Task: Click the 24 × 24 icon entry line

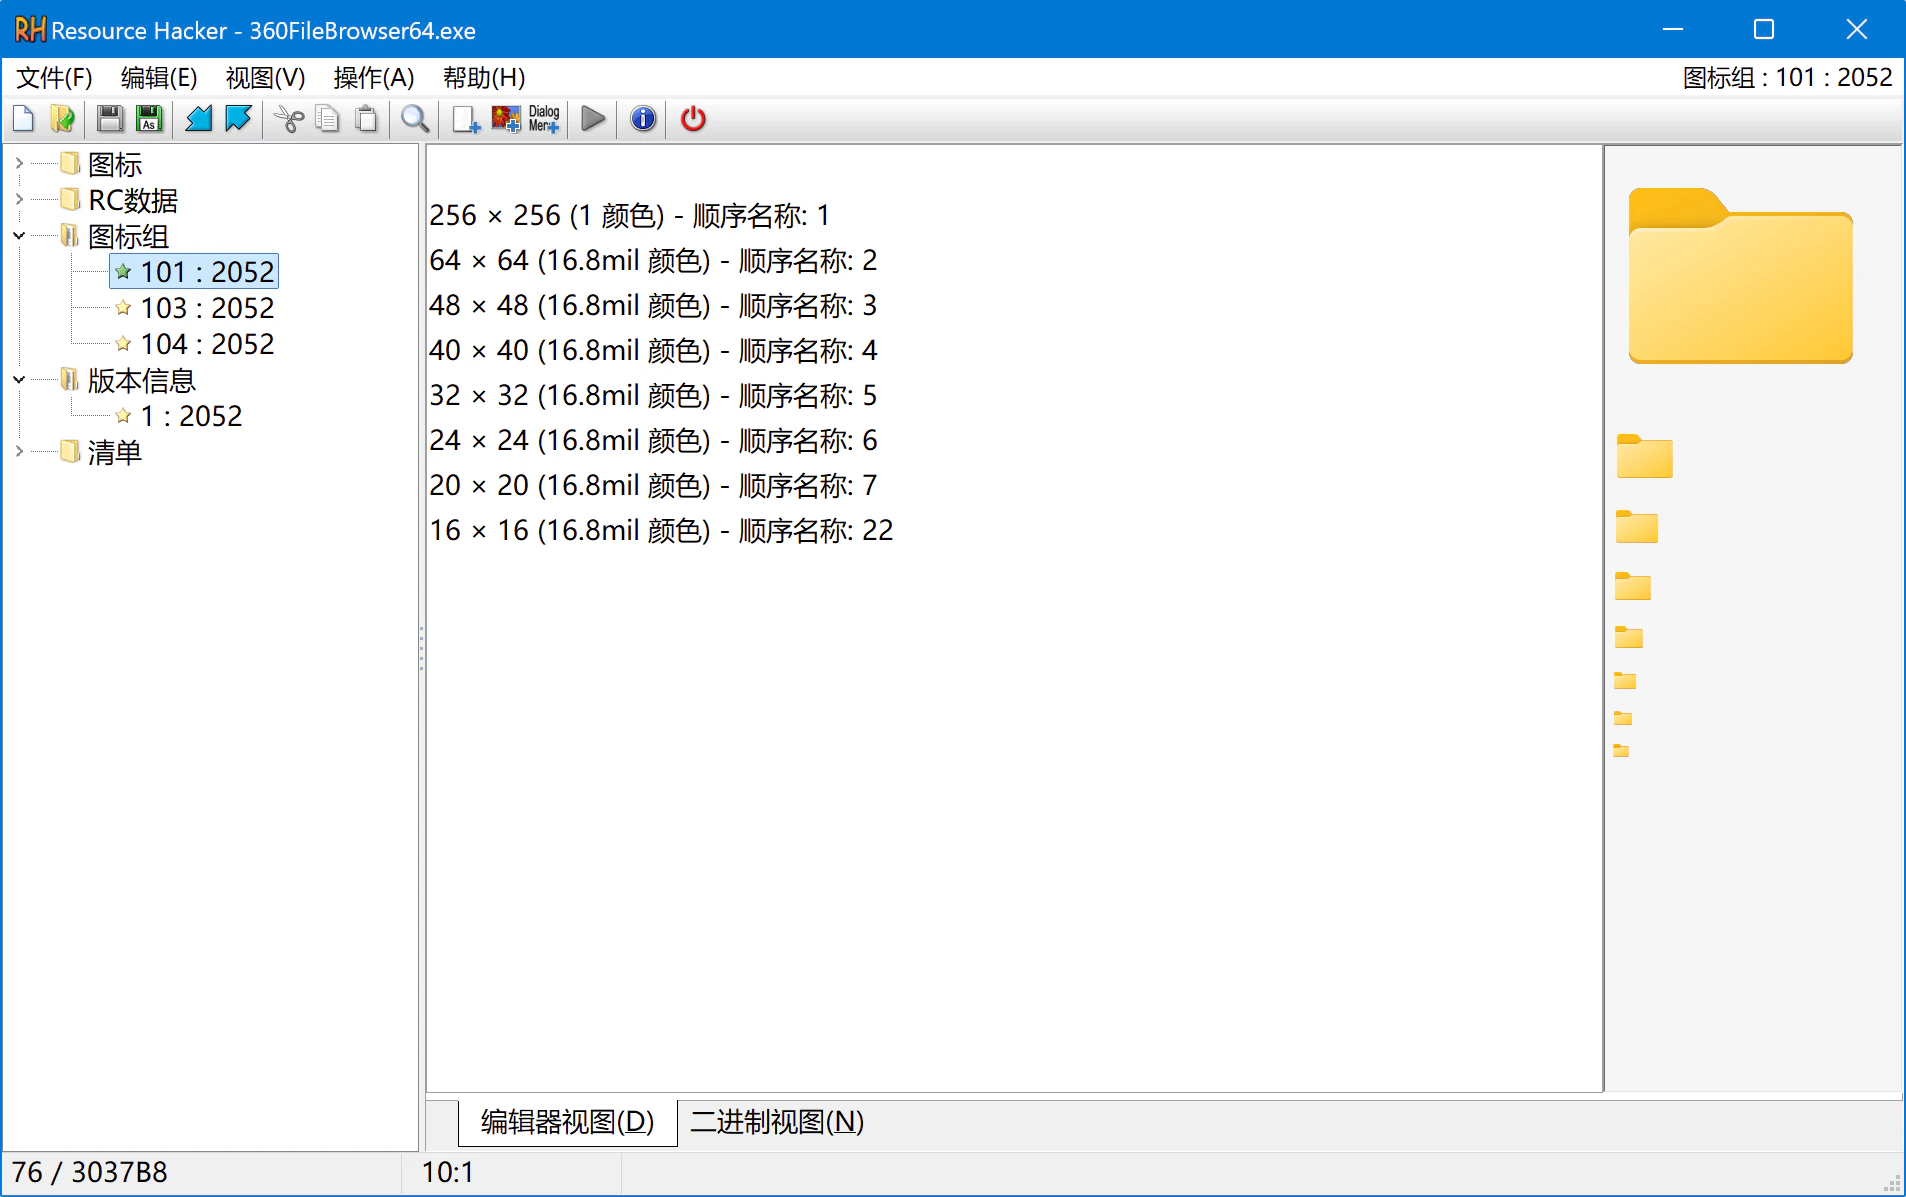Action: pyautogui.click(x=653, y=440)
